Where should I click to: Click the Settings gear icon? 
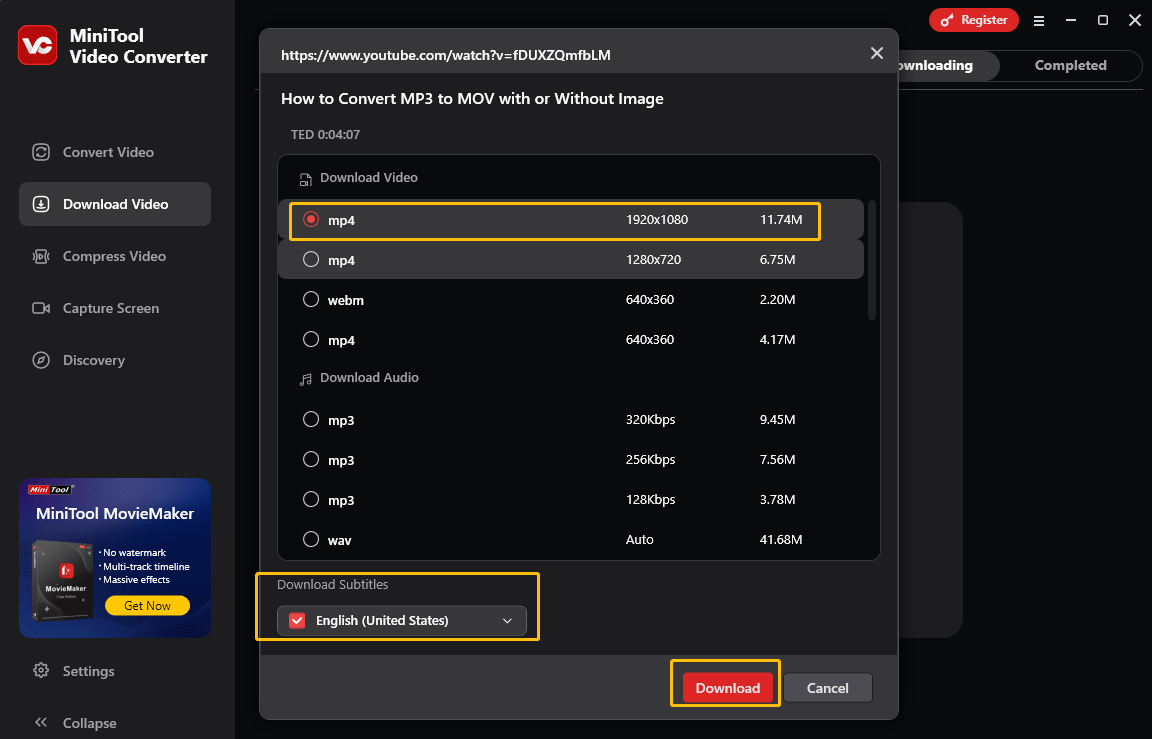[41, 671]
